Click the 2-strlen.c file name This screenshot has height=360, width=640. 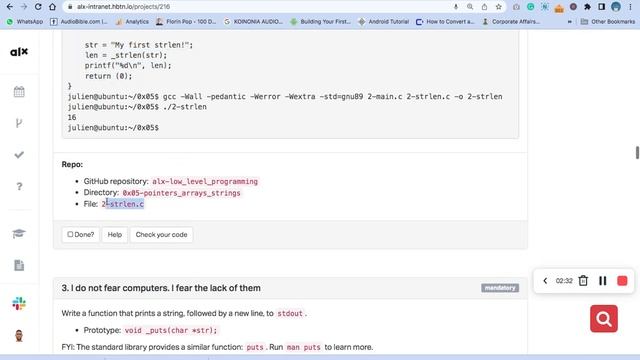[x=123, y=204]
